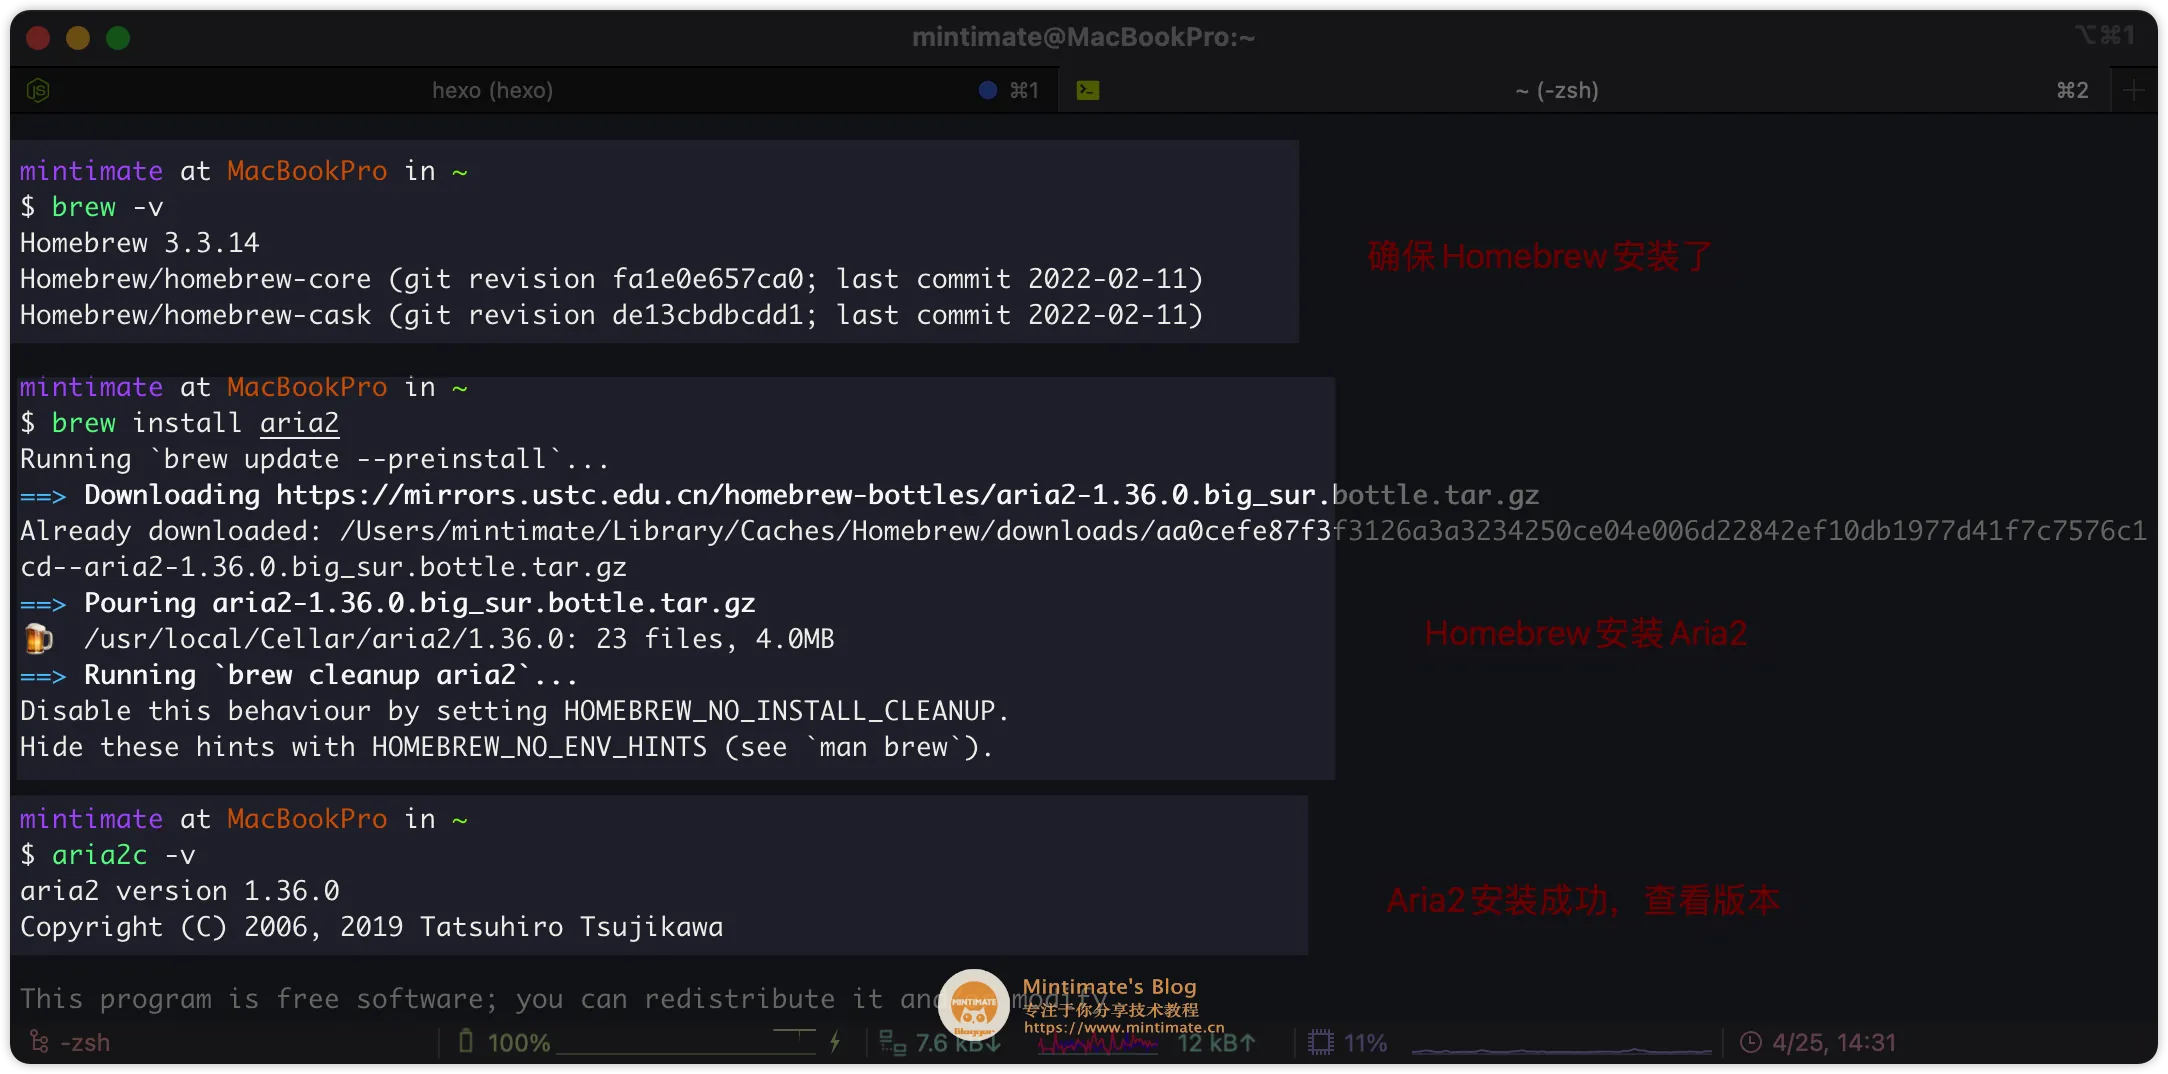
Task: Click the blue activity dot on hexo tab
Action: [988, 90]
